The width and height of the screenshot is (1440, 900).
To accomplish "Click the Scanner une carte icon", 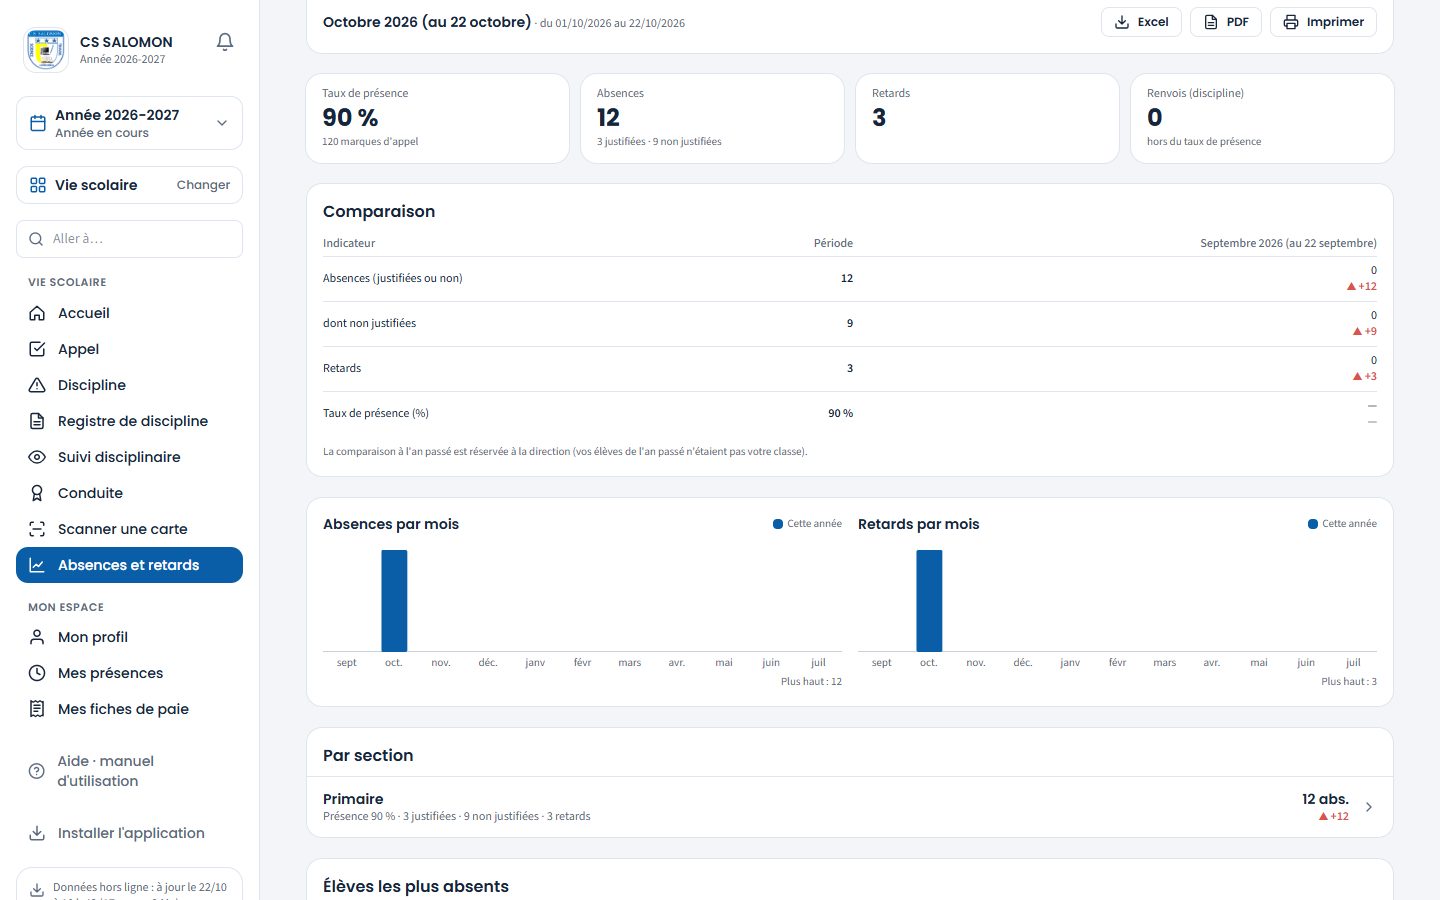I will 37,529.
